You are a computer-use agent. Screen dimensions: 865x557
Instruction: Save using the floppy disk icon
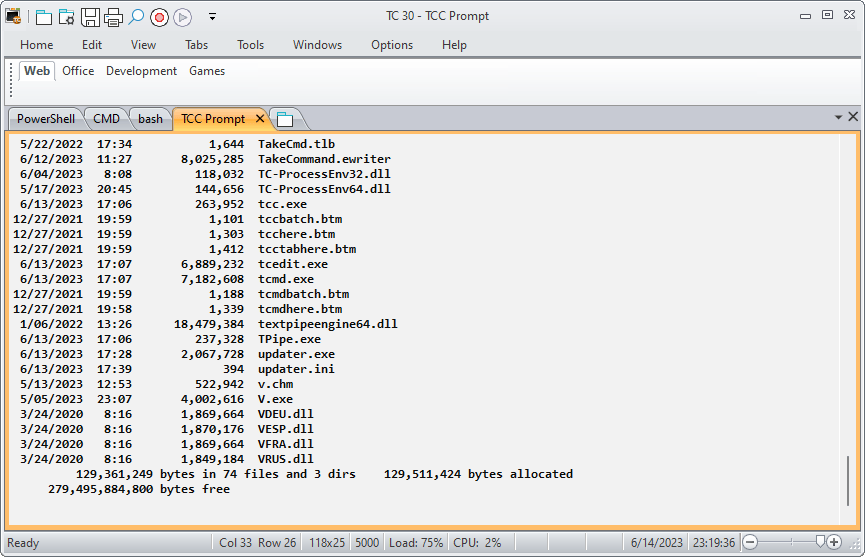(x=90, y=18)
